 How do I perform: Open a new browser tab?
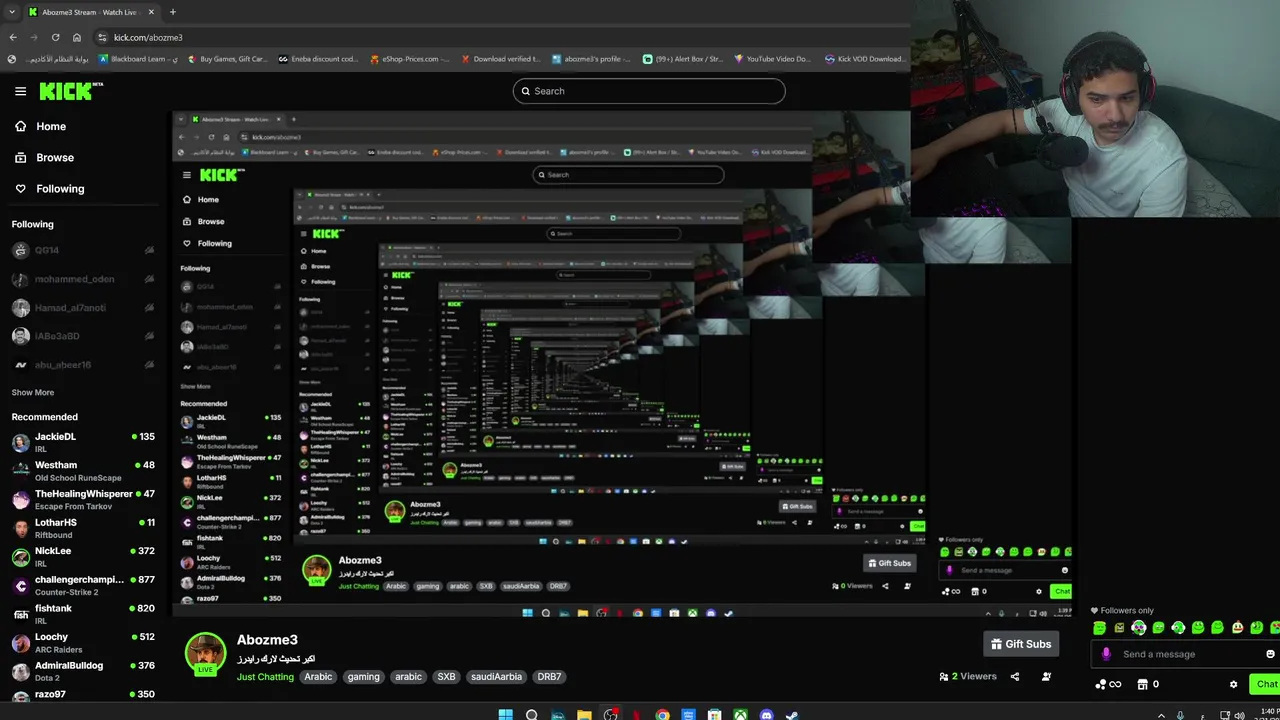click(x=172, y=12)
